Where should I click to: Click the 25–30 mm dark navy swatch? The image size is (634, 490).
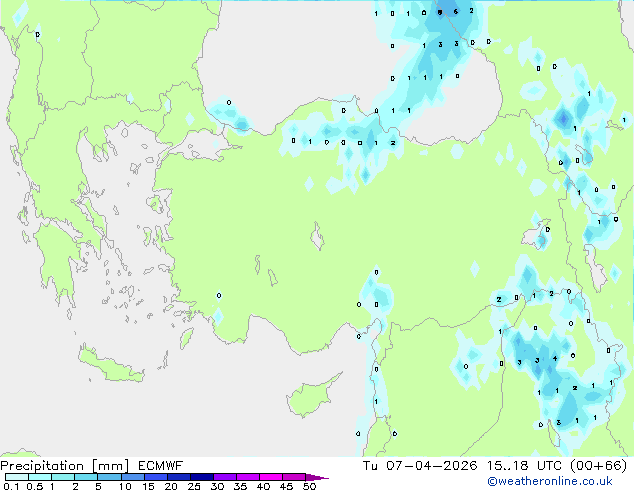(x=202, y=477)
